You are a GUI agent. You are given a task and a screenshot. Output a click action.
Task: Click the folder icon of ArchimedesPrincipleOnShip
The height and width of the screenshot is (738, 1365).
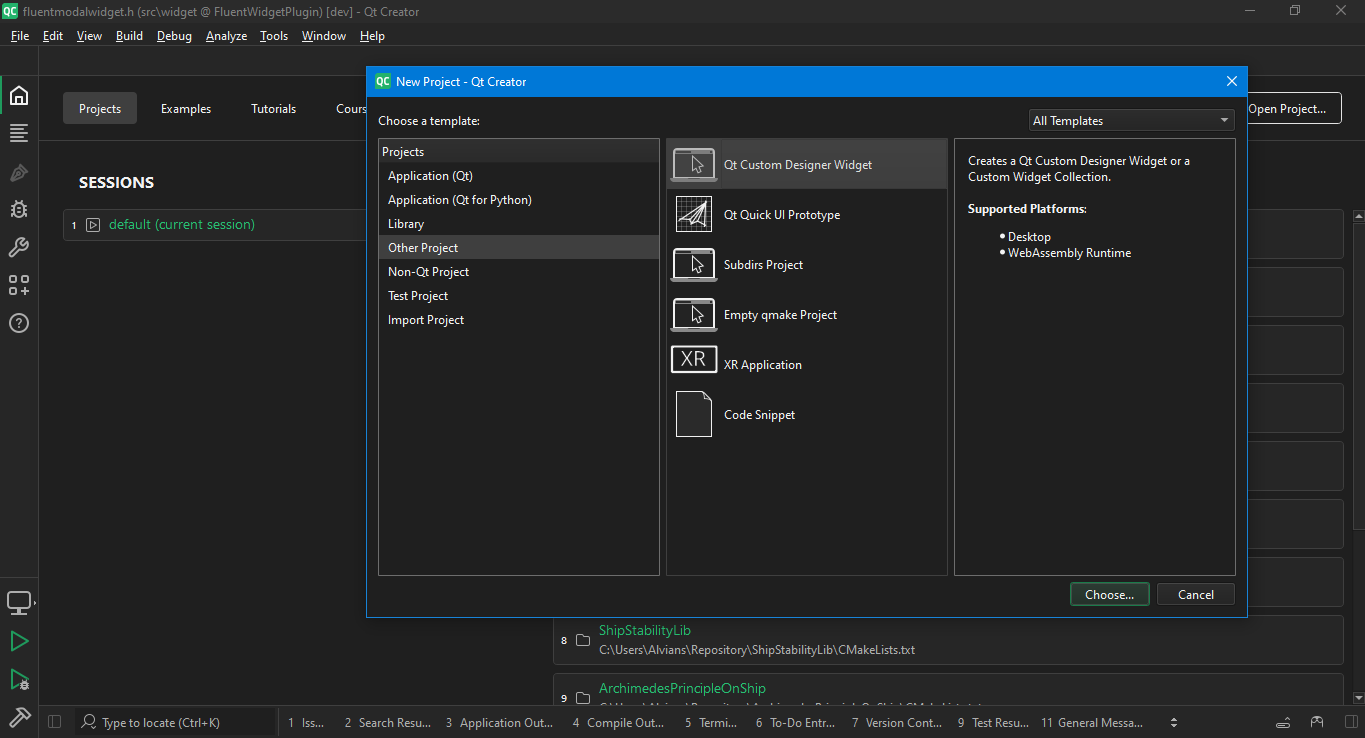pyautogui.click(x=583, y=698)
